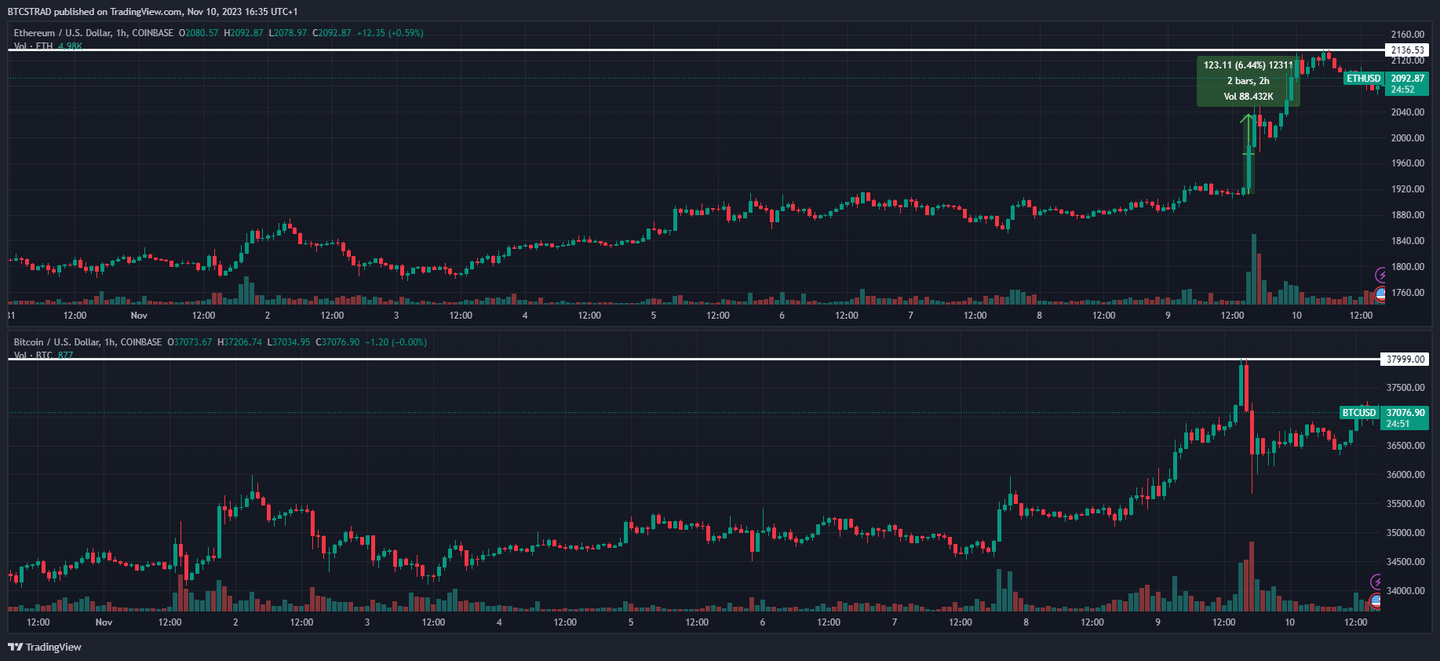Select the ETHUSD price tag
Image resolution: width=1440 pixels, height=661 pixels.
1363,78
